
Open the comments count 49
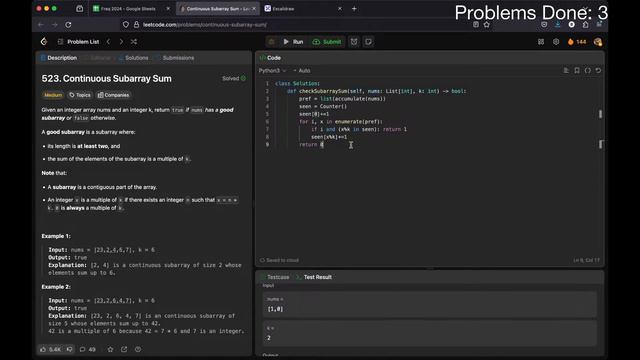[x=88, y=349]
